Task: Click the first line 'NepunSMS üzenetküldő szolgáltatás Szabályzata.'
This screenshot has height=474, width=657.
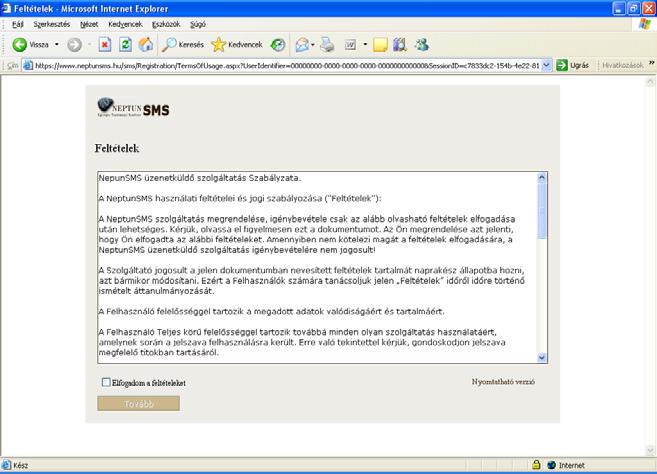Action: (200, 178)
